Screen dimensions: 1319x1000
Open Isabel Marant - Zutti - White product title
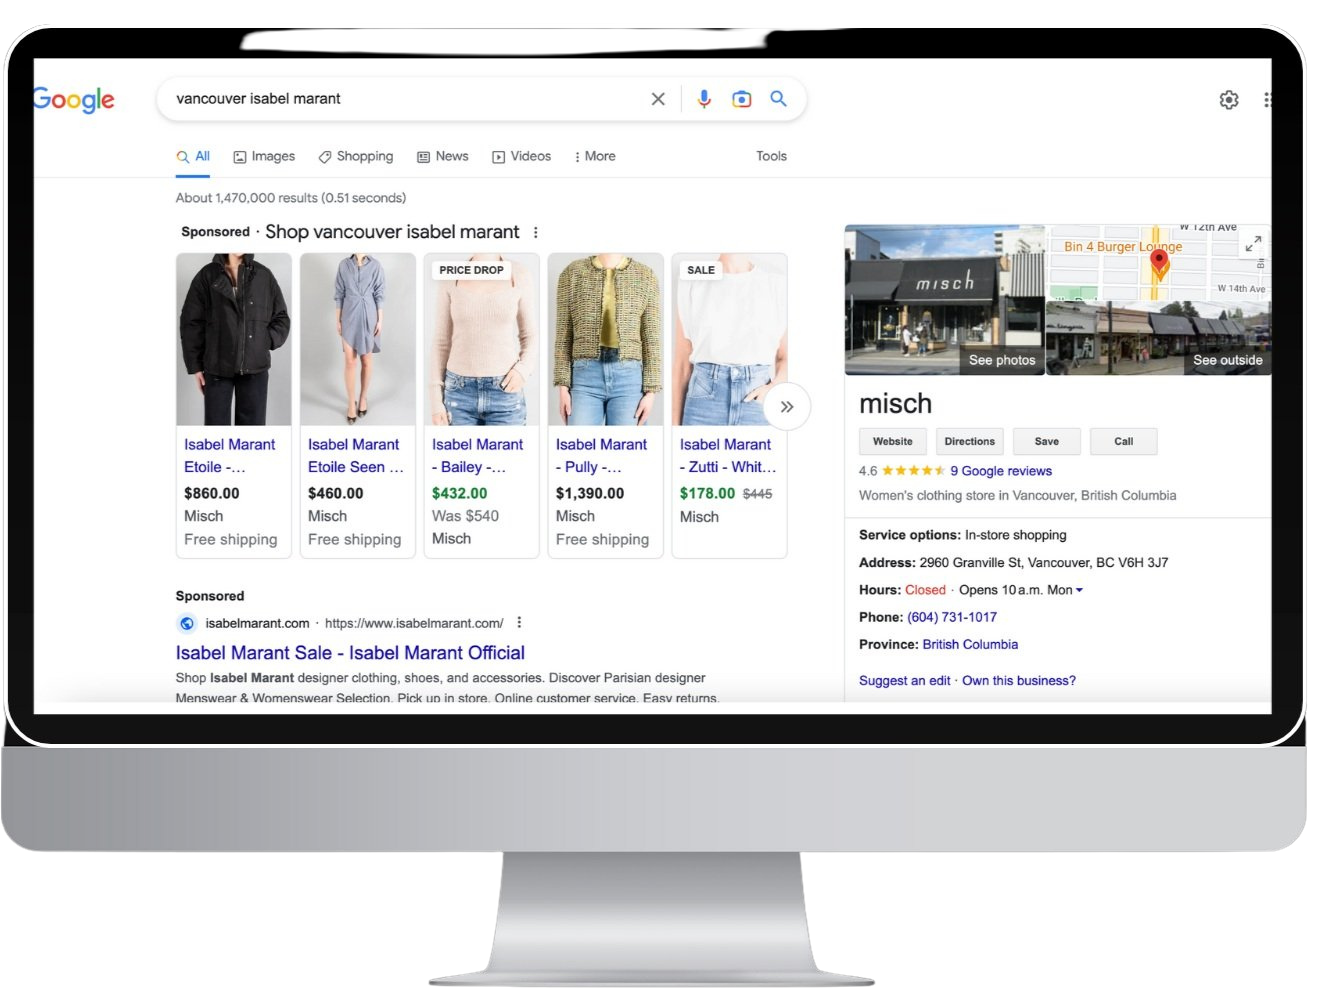(728, 456)
